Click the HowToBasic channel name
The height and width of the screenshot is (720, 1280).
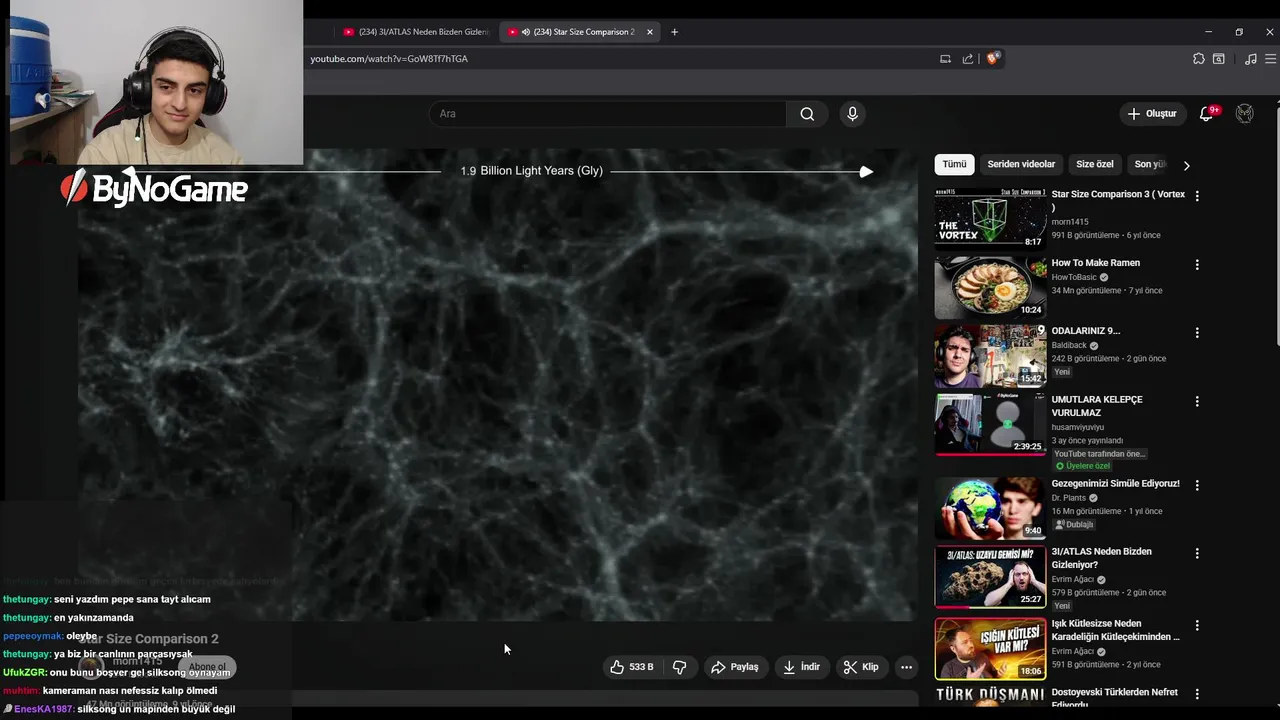pyautogui.click(x=1074, y=277)
